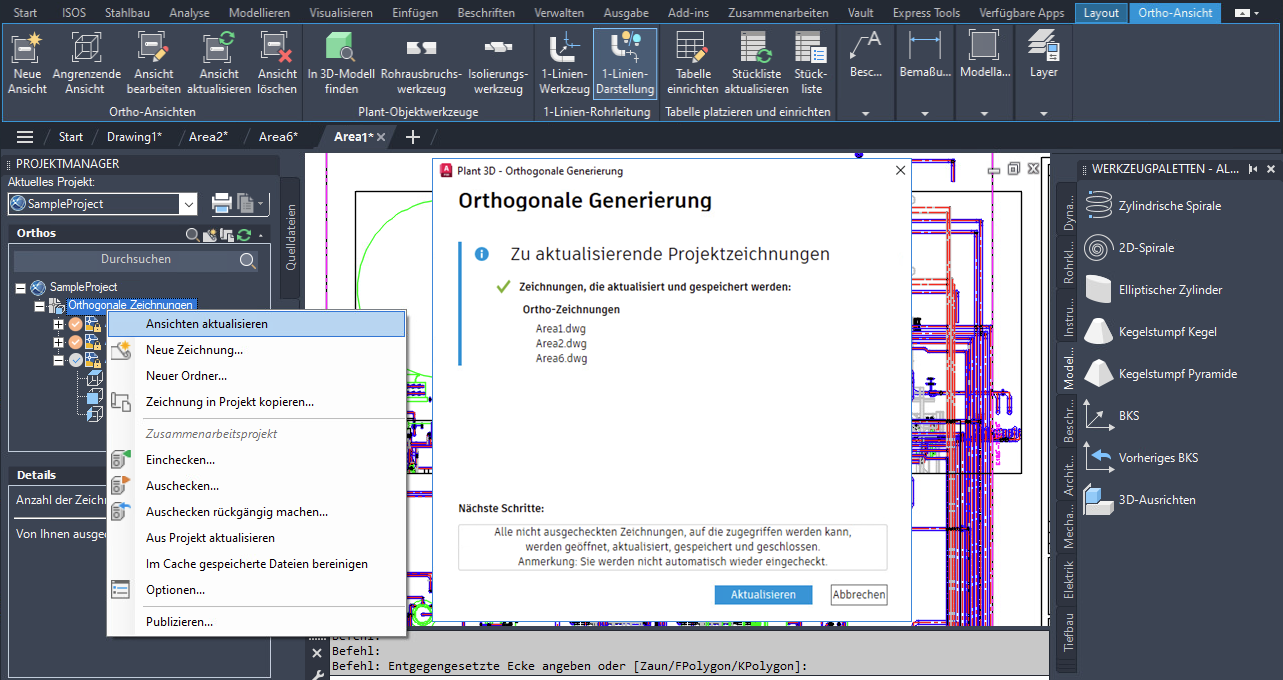
Task: Collapse the SampleProject tree node
Action: tap(21, 288)
